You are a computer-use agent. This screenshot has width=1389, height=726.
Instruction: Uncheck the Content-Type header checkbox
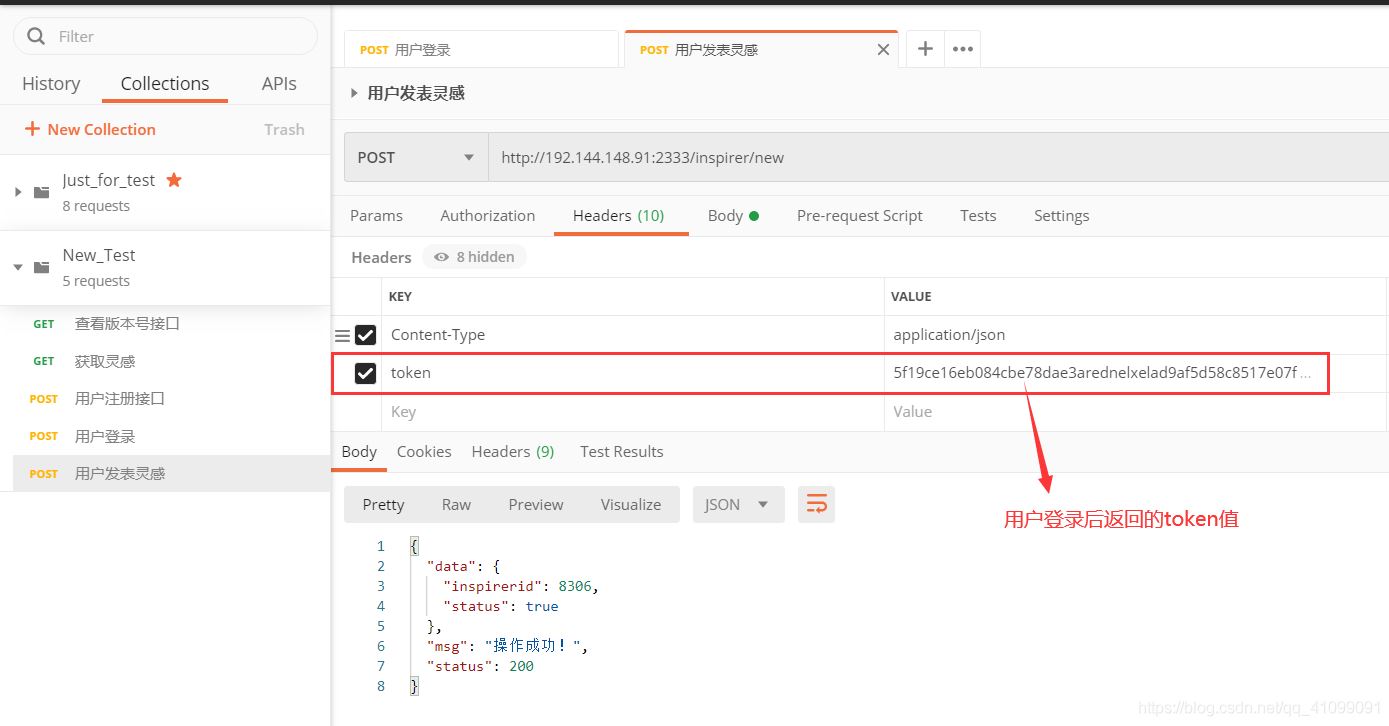[x=366, y=335]
